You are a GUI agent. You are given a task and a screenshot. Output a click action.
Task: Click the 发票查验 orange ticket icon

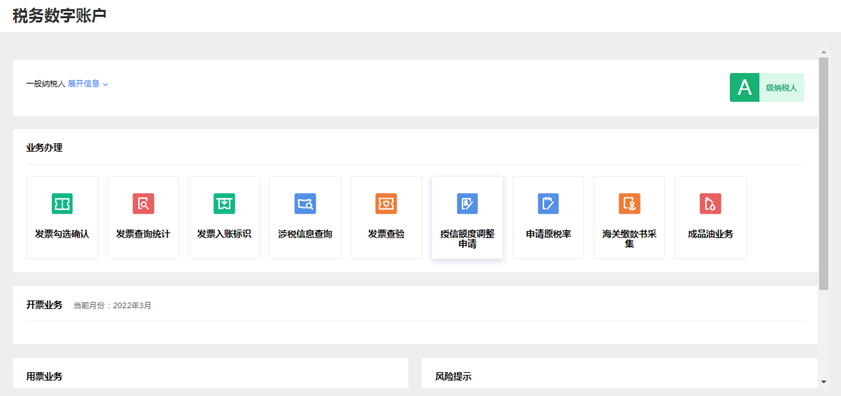[386, 203]
